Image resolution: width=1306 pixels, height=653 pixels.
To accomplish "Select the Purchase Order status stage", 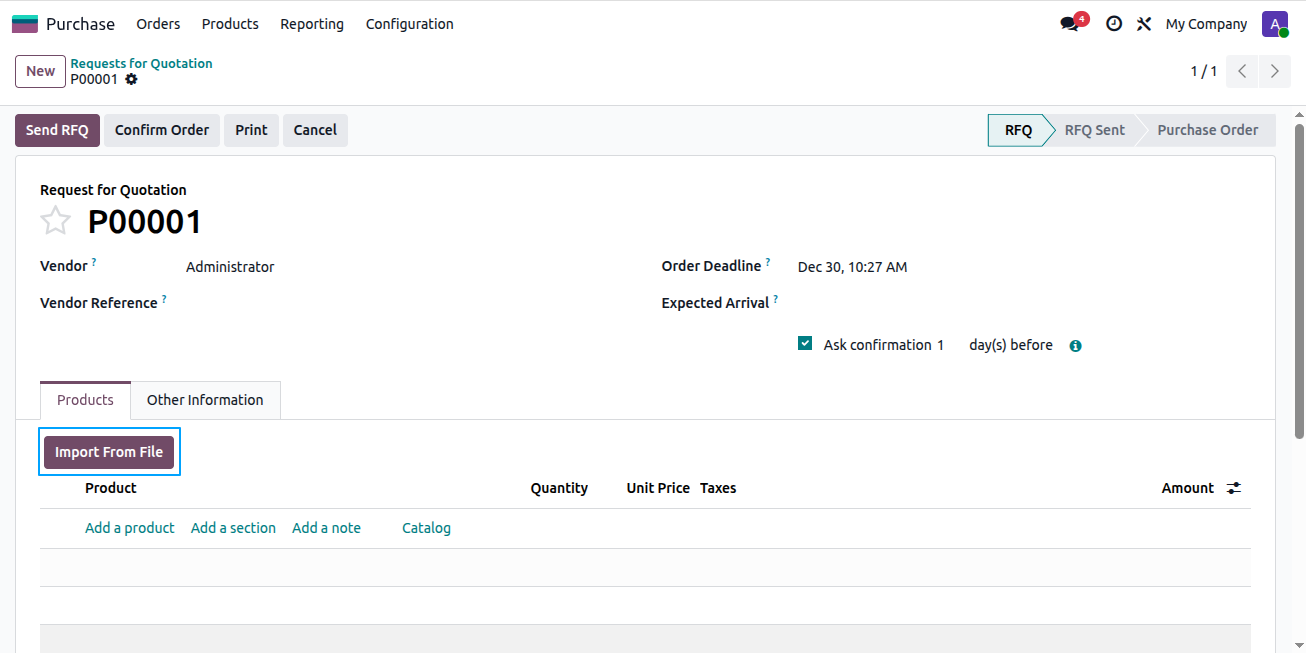I will click(1207, 130).
